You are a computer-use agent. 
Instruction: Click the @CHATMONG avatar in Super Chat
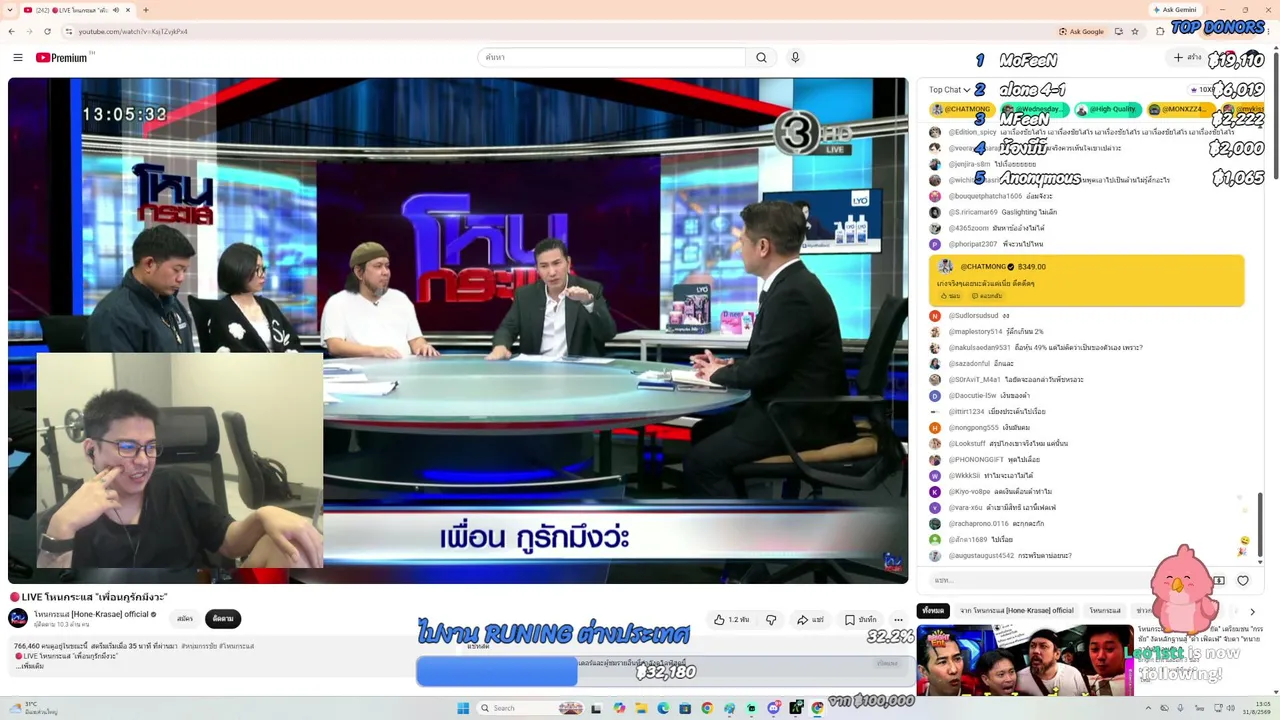click(x=945, y=267)
